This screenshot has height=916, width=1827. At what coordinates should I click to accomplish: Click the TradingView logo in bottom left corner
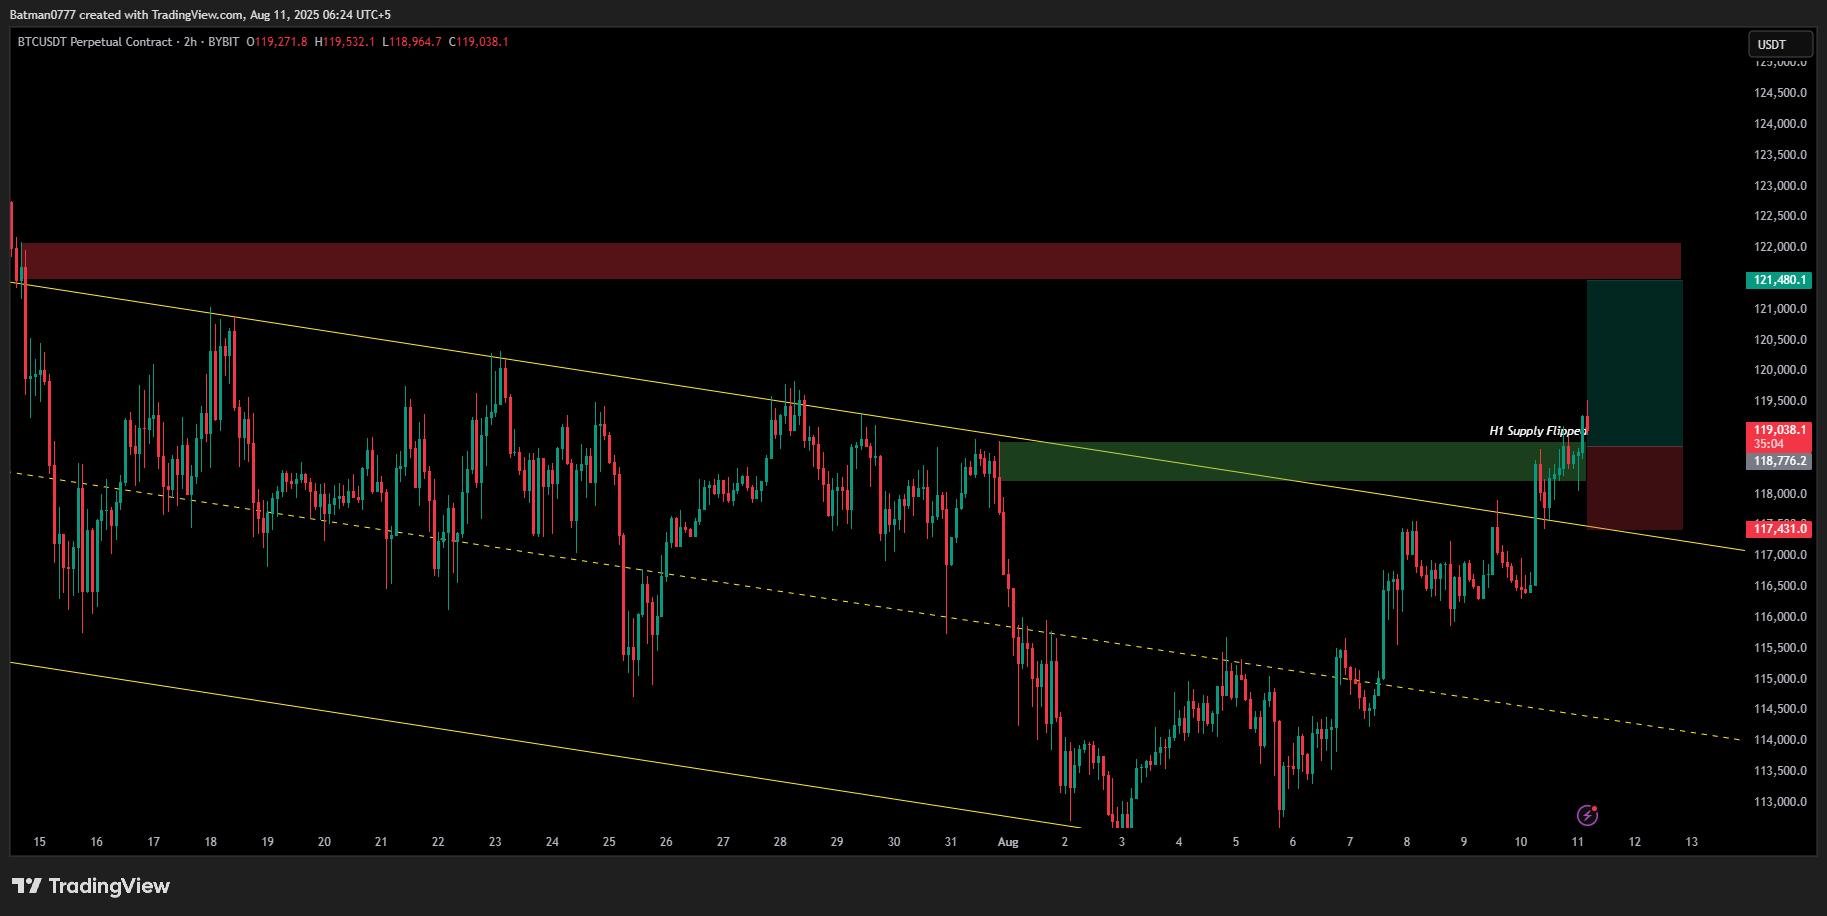point(90,886)
